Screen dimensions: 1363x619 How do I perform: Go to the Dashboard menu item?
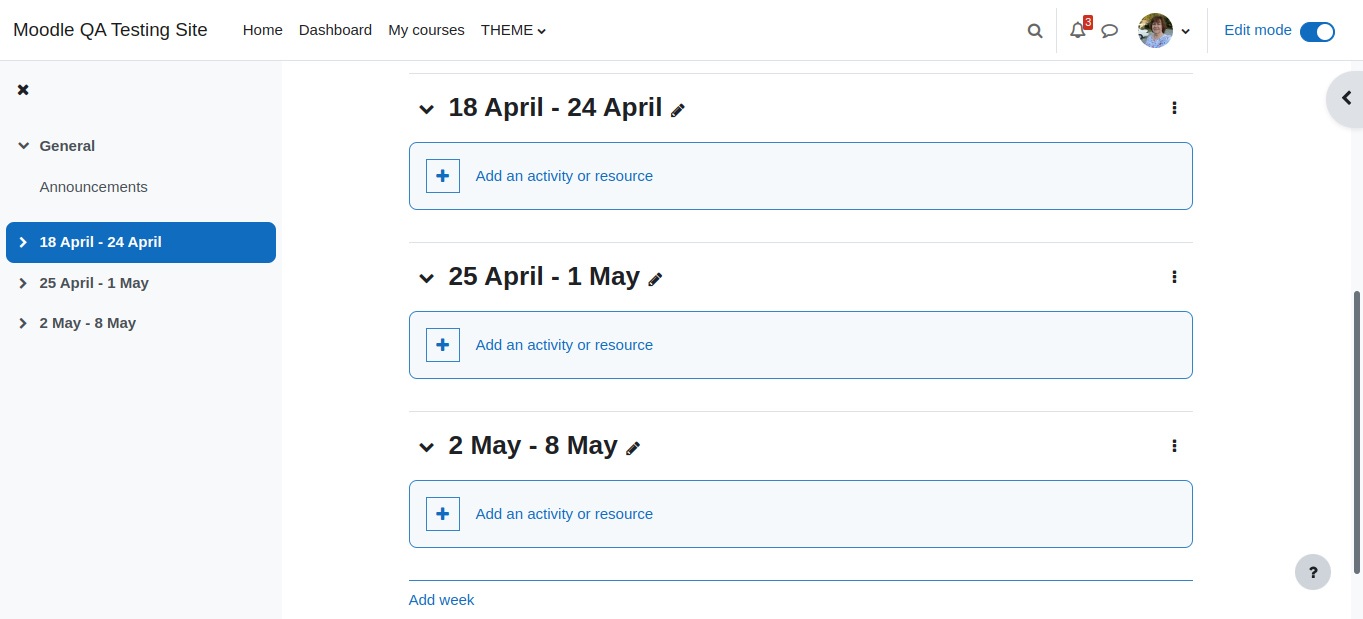coord(335,30)
